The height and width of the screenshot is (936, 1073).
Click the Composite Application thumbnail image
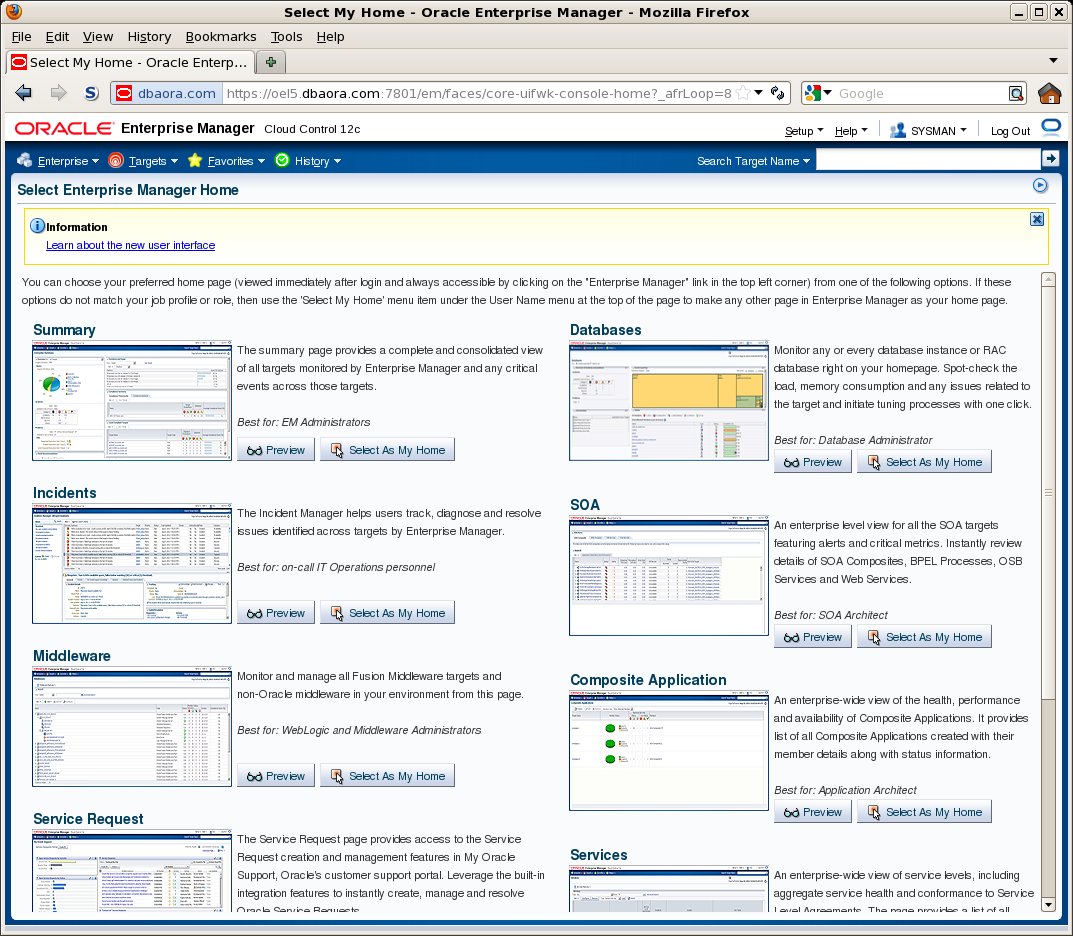[x=669, y=751]
